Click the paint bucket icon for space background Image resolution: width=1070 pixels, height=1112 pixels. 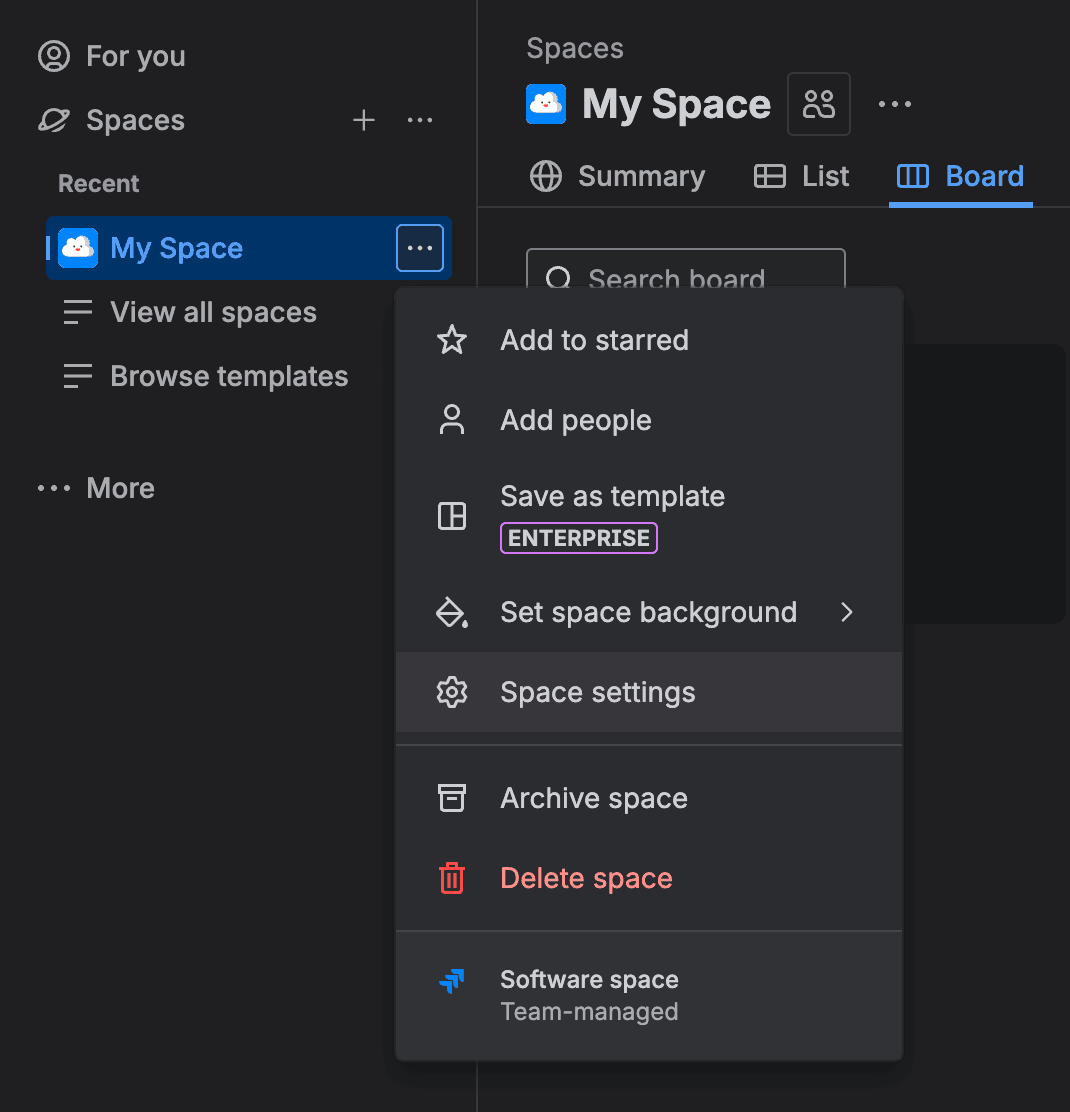click(x=452, y=612)
